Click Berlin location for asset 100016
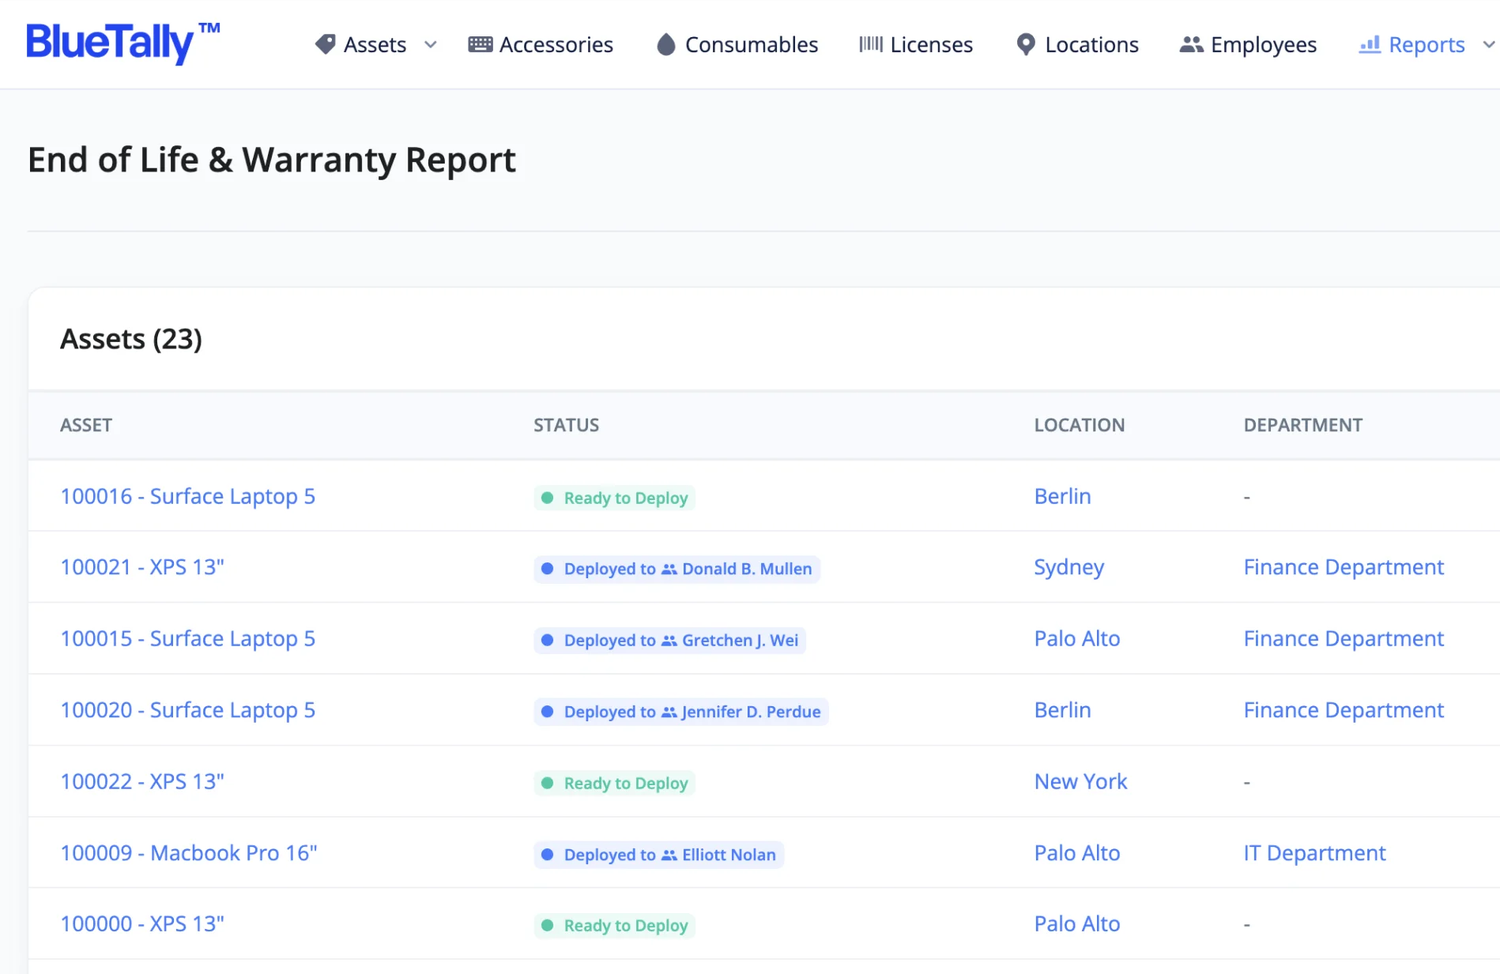Screen dimensions: 1500x974 (1062, 496)
